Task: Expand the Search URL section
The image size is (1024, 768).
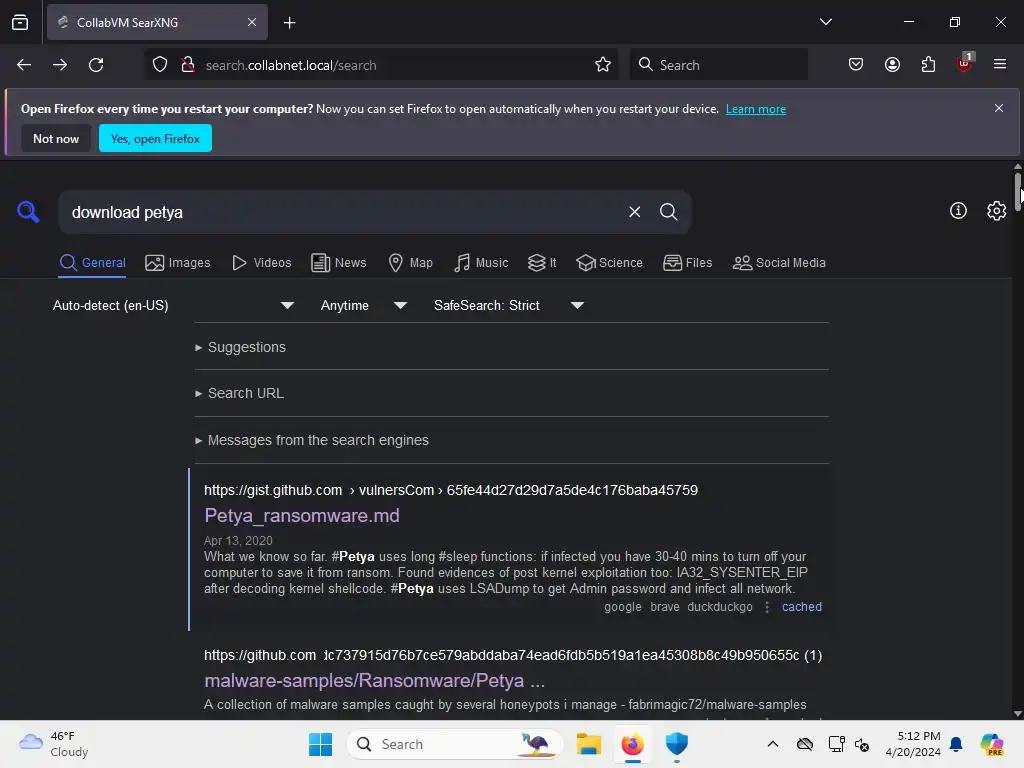Action: coord(239,393)
